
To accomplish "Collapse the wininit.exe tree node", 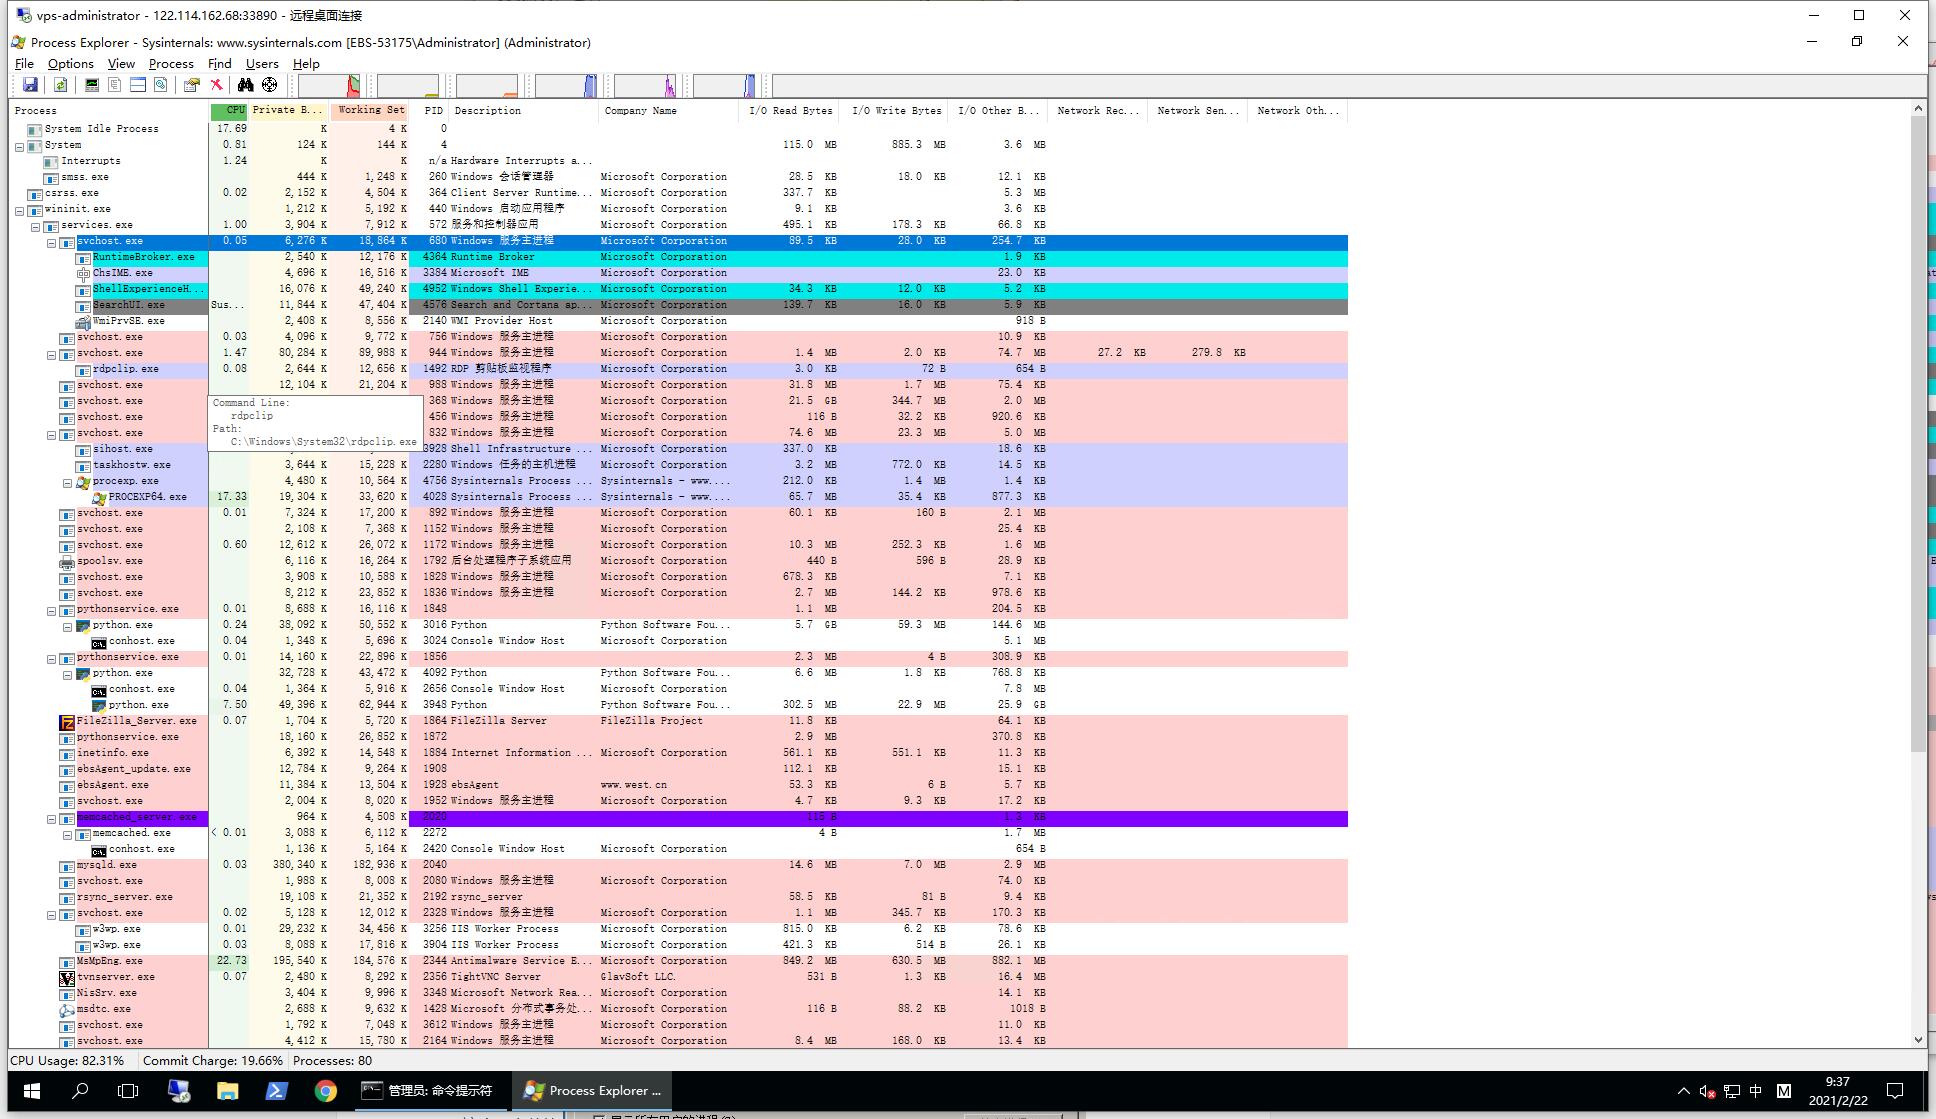I will [x=19, y=210].
